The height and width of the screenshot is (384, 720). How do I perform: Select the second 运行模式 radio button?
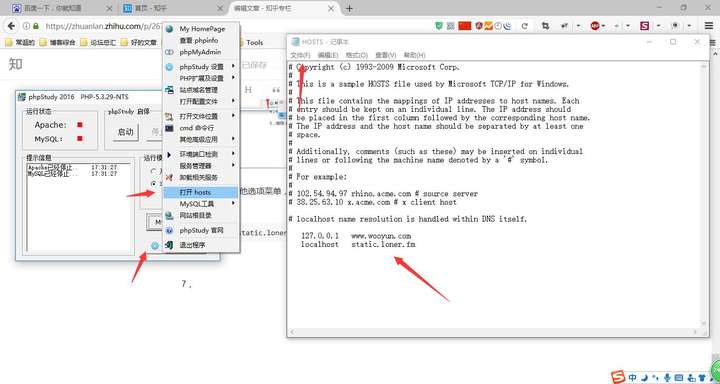click(154, 184)
